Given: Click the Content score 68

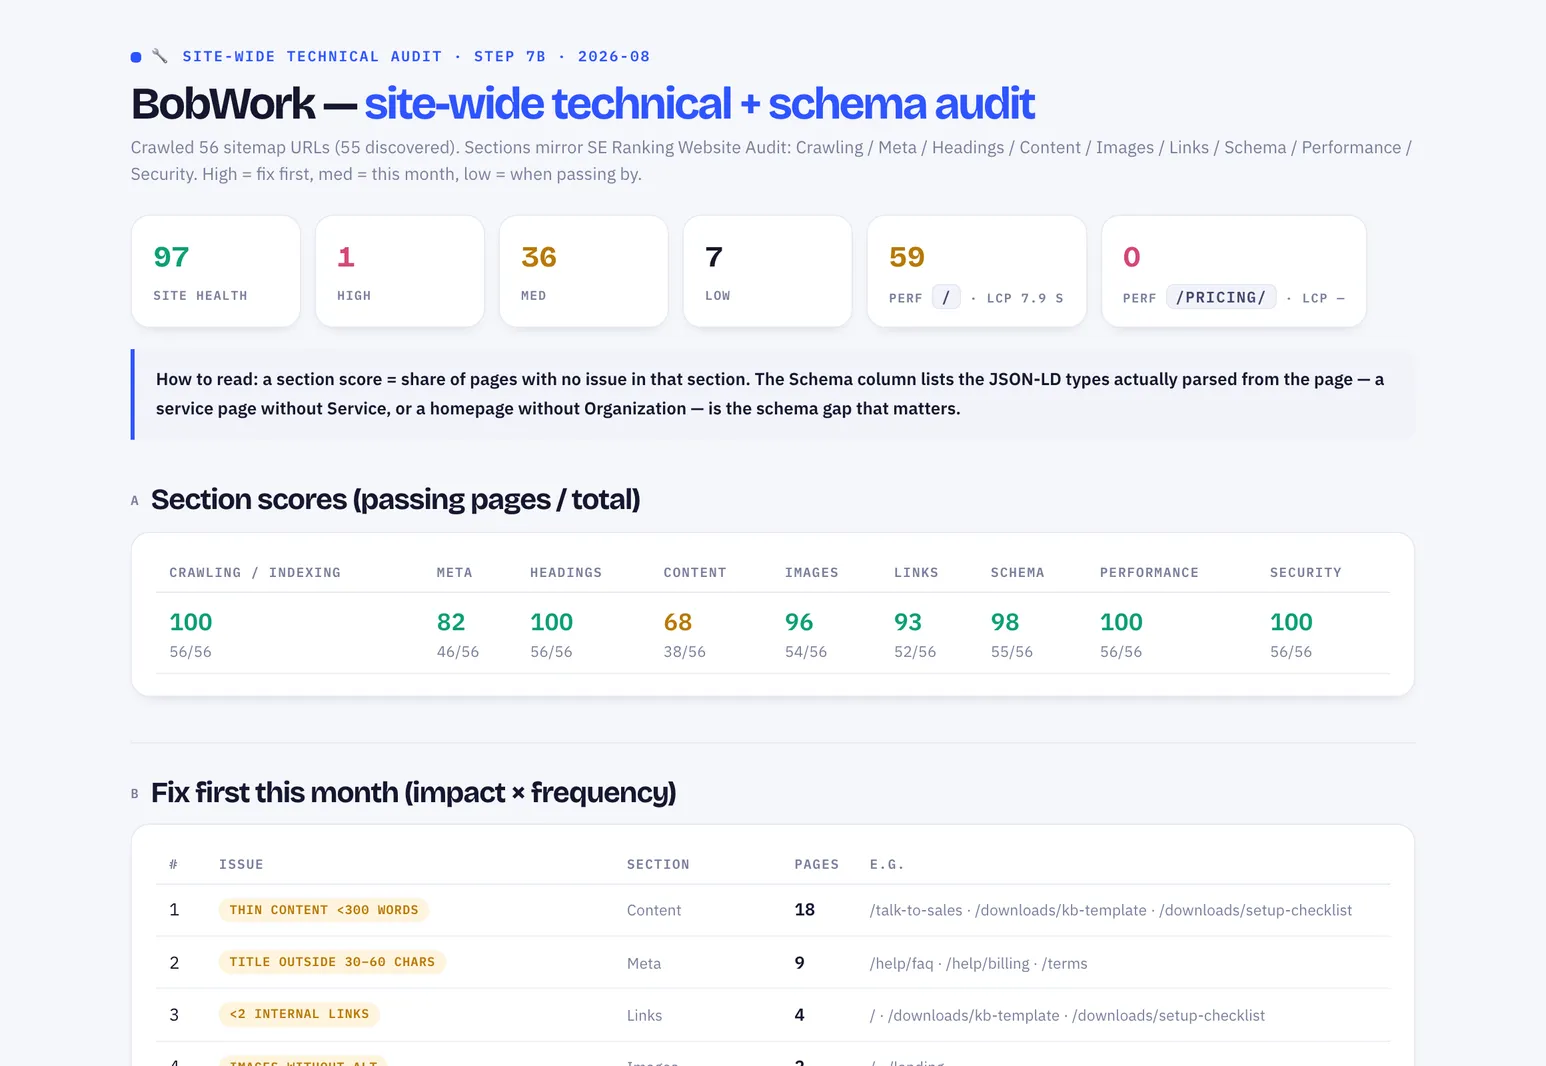Looking at the screenshot, I should [678, 622].
